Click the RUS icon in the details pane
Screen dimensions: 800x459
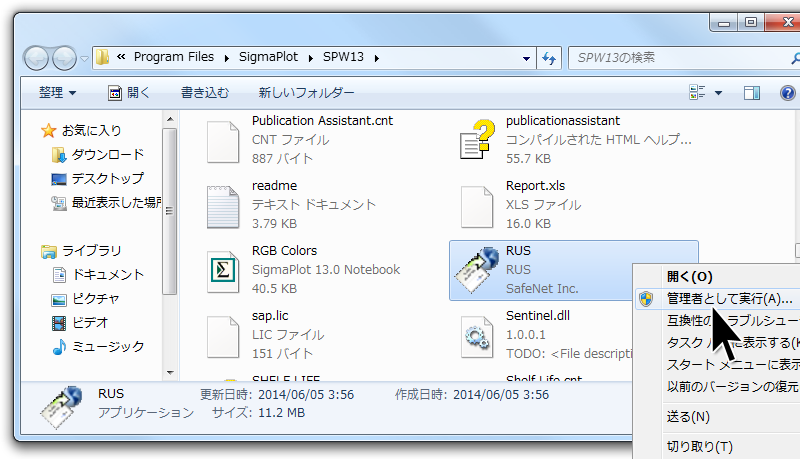coord(61,407)
